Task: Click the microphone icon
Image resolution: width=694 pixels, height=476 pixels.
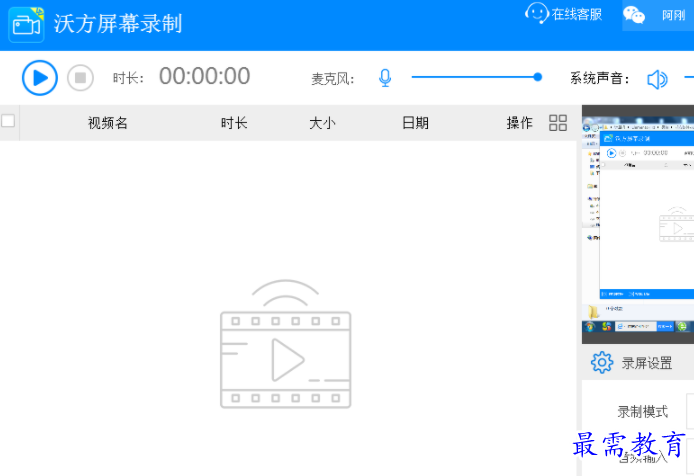Action: (x=385, y=78)
